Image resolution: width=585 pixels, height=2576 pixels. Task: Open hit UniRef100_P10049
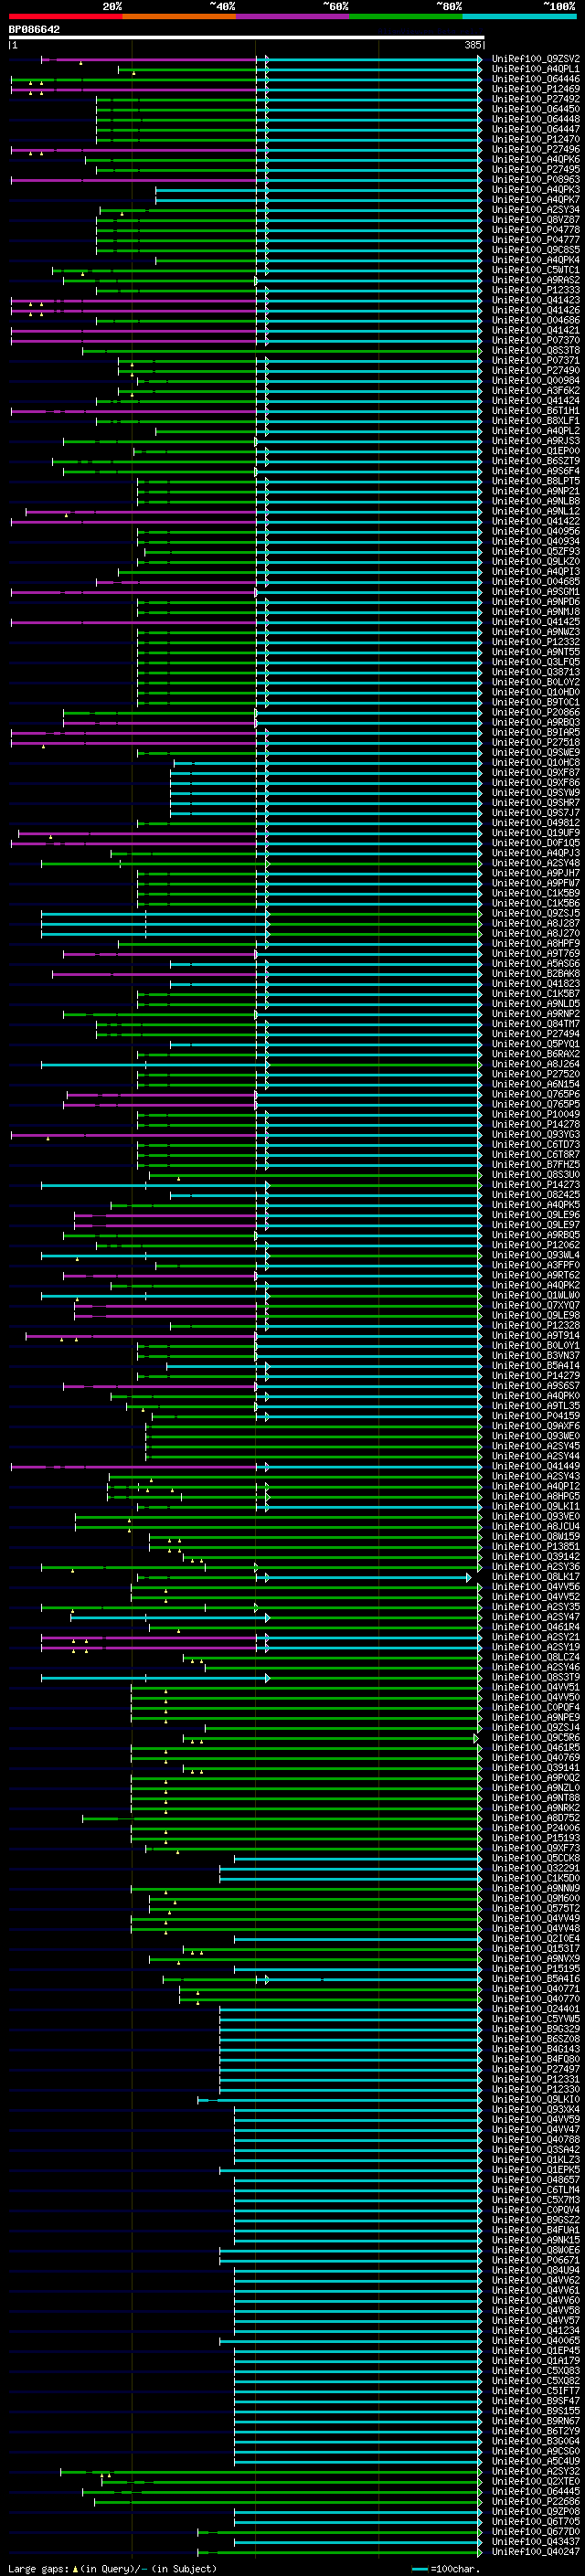(536, 1115)
